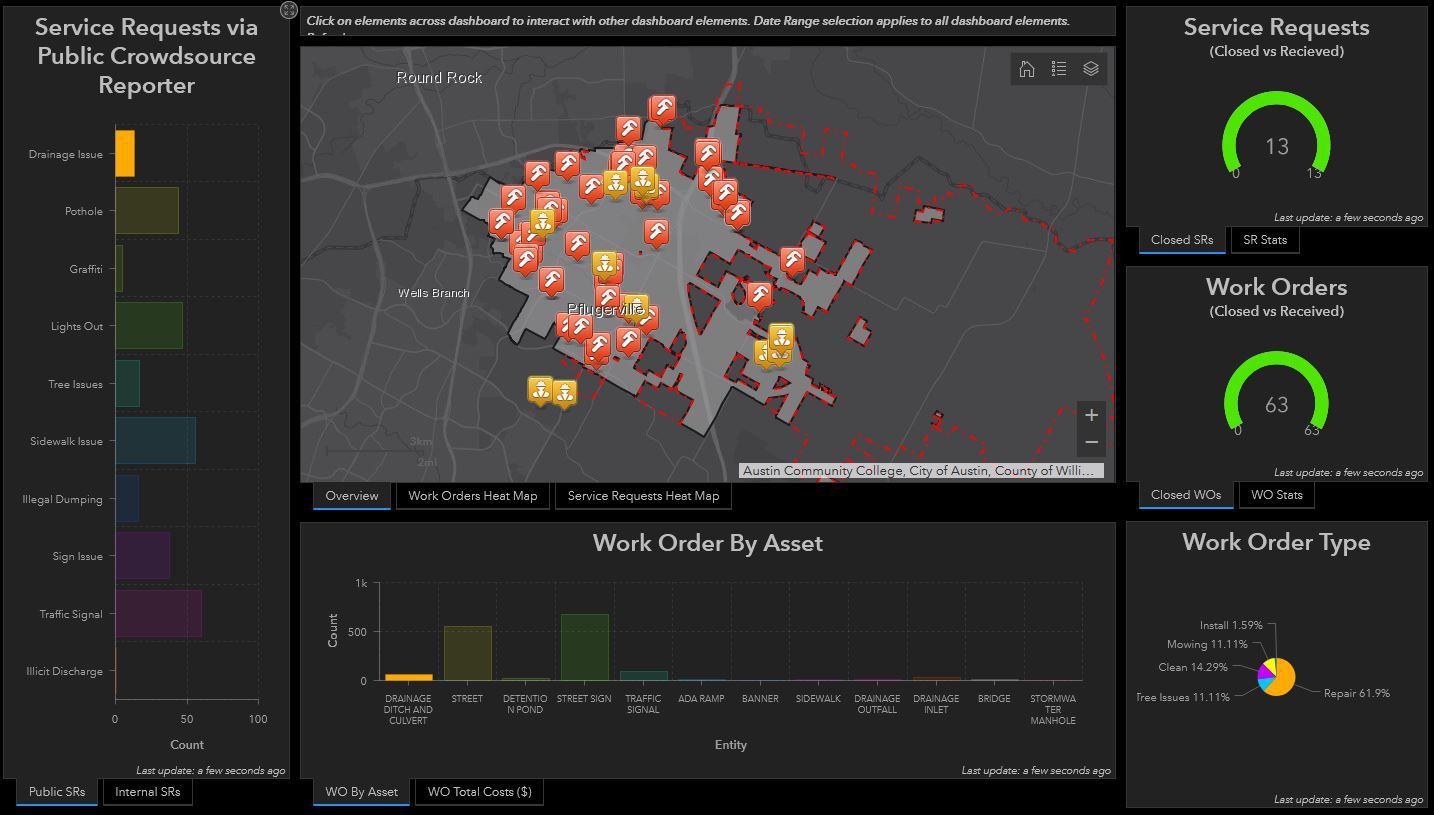Click the Austin Community College map attribution
This screenshot has width=1434, height=815.
pyautogui.click(x=921, y=471)
